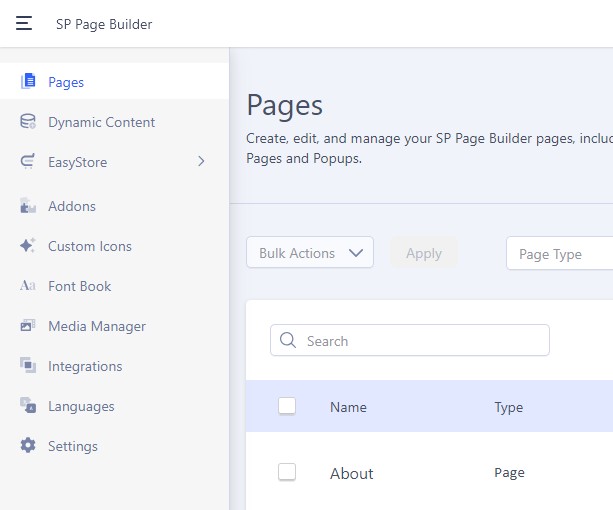This screenshot has height=510, width=613.
Task: Go to Languages in the sidebar
Action: point(81,406)
